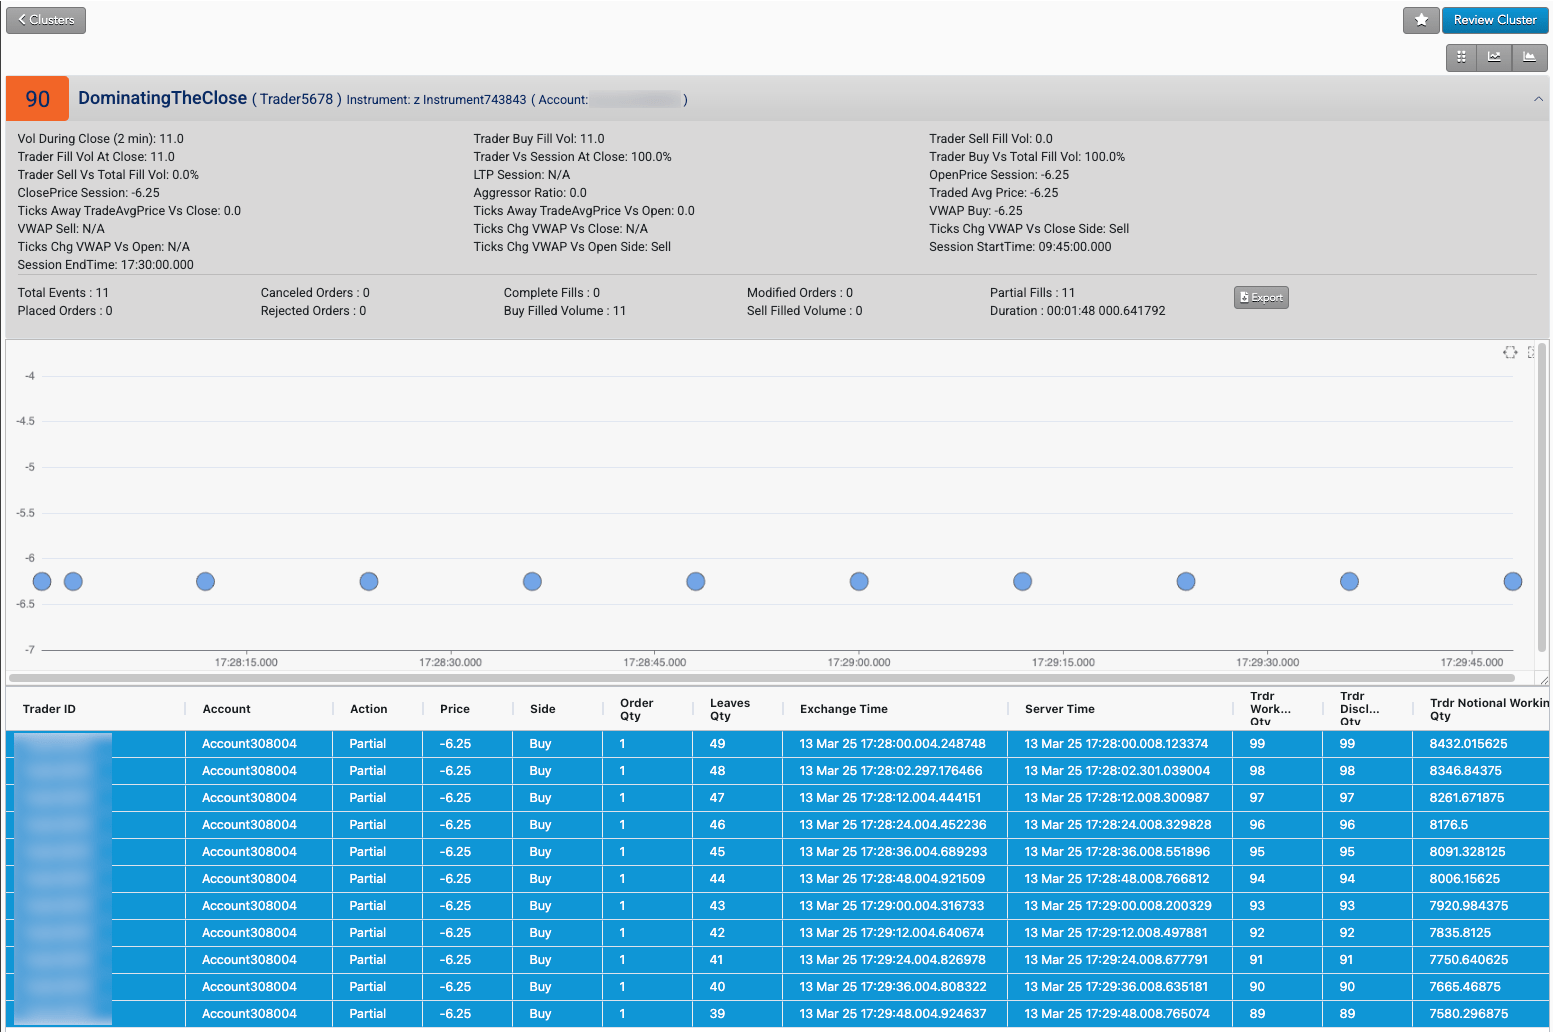Click the chart vertical scrollbar

coord(1542,497)
